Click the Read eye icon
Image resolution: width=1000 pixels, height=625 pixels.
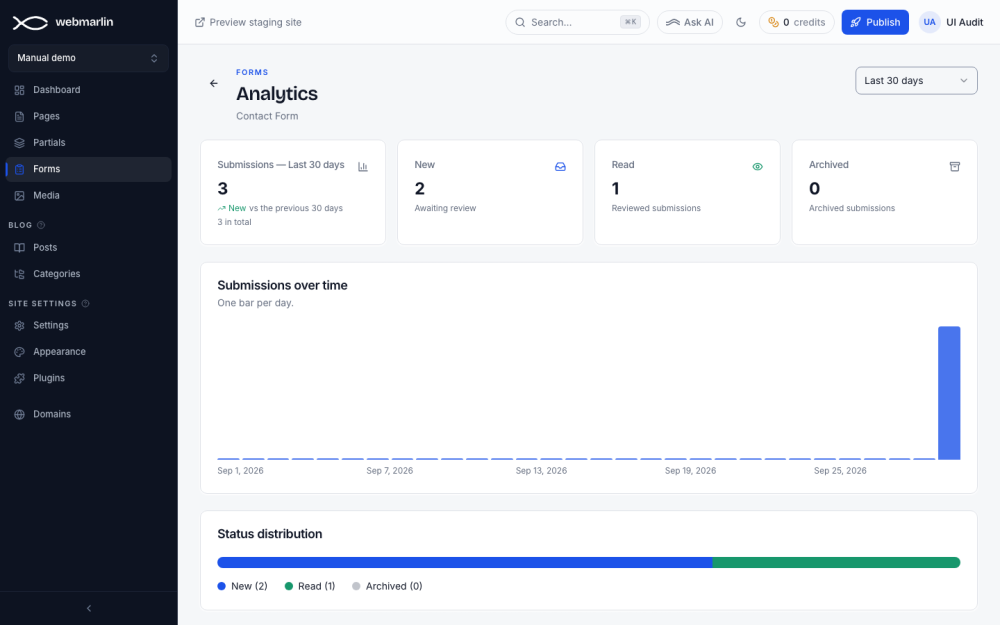[757, 167]
